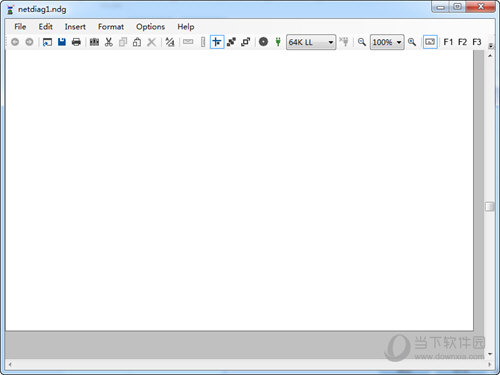Click the back arrow toolbar icon
Viewport: 500px width, 375px height.
(15, 42)
